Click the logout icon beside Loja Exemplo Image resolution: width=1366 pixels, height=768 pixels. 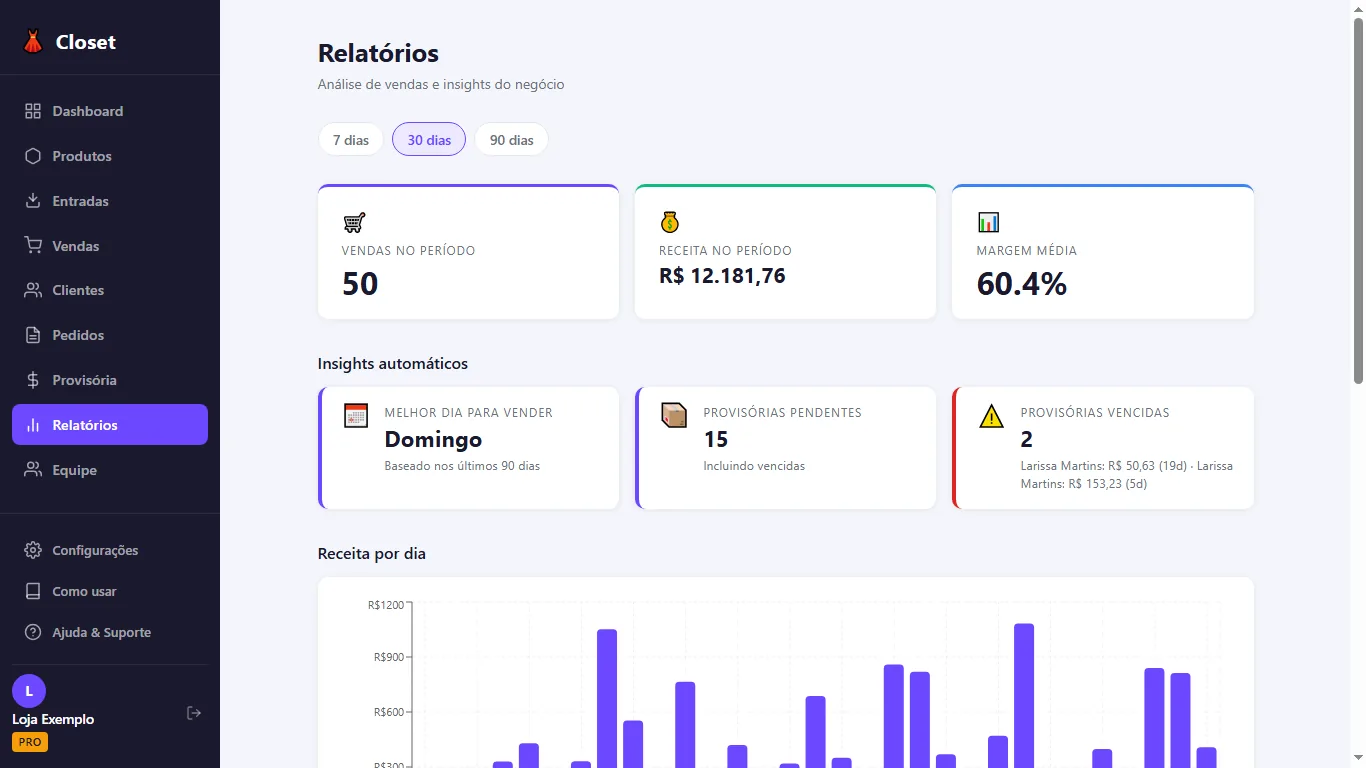tap(194, 713)
